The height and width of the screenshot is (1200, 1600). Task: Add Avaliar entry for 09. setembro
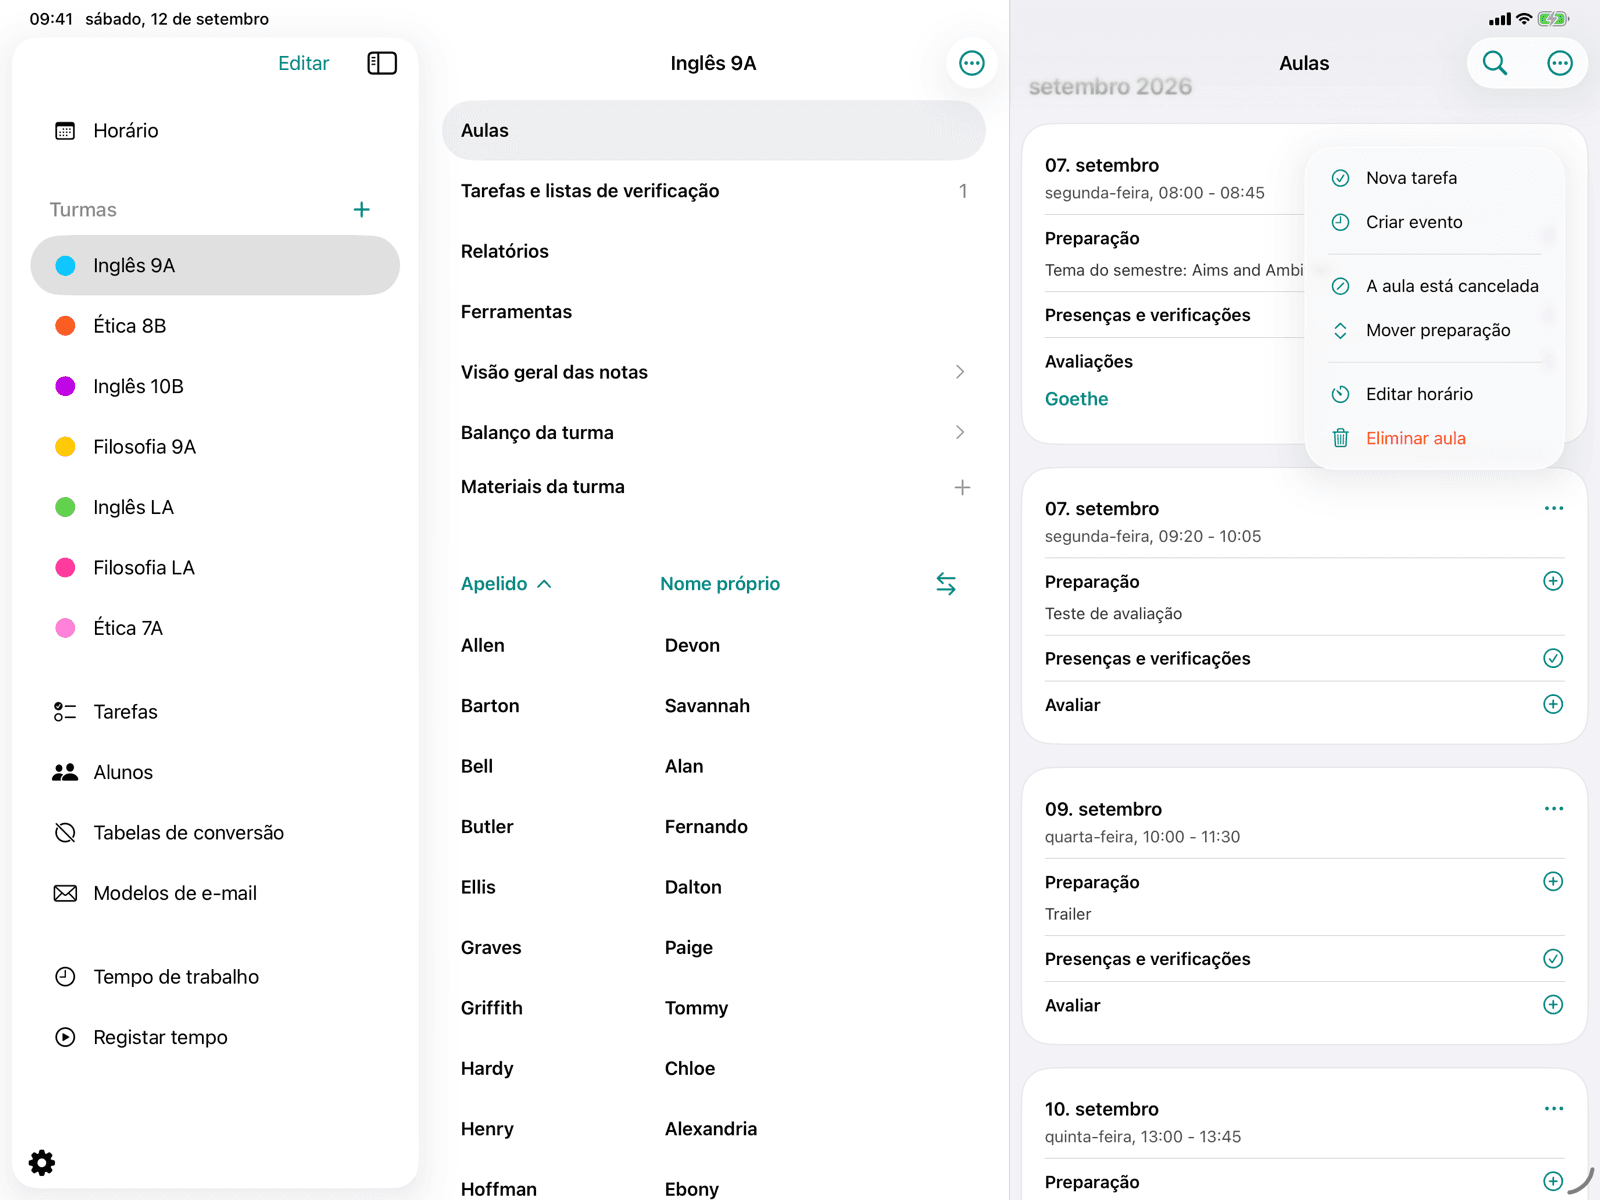1553,1004
